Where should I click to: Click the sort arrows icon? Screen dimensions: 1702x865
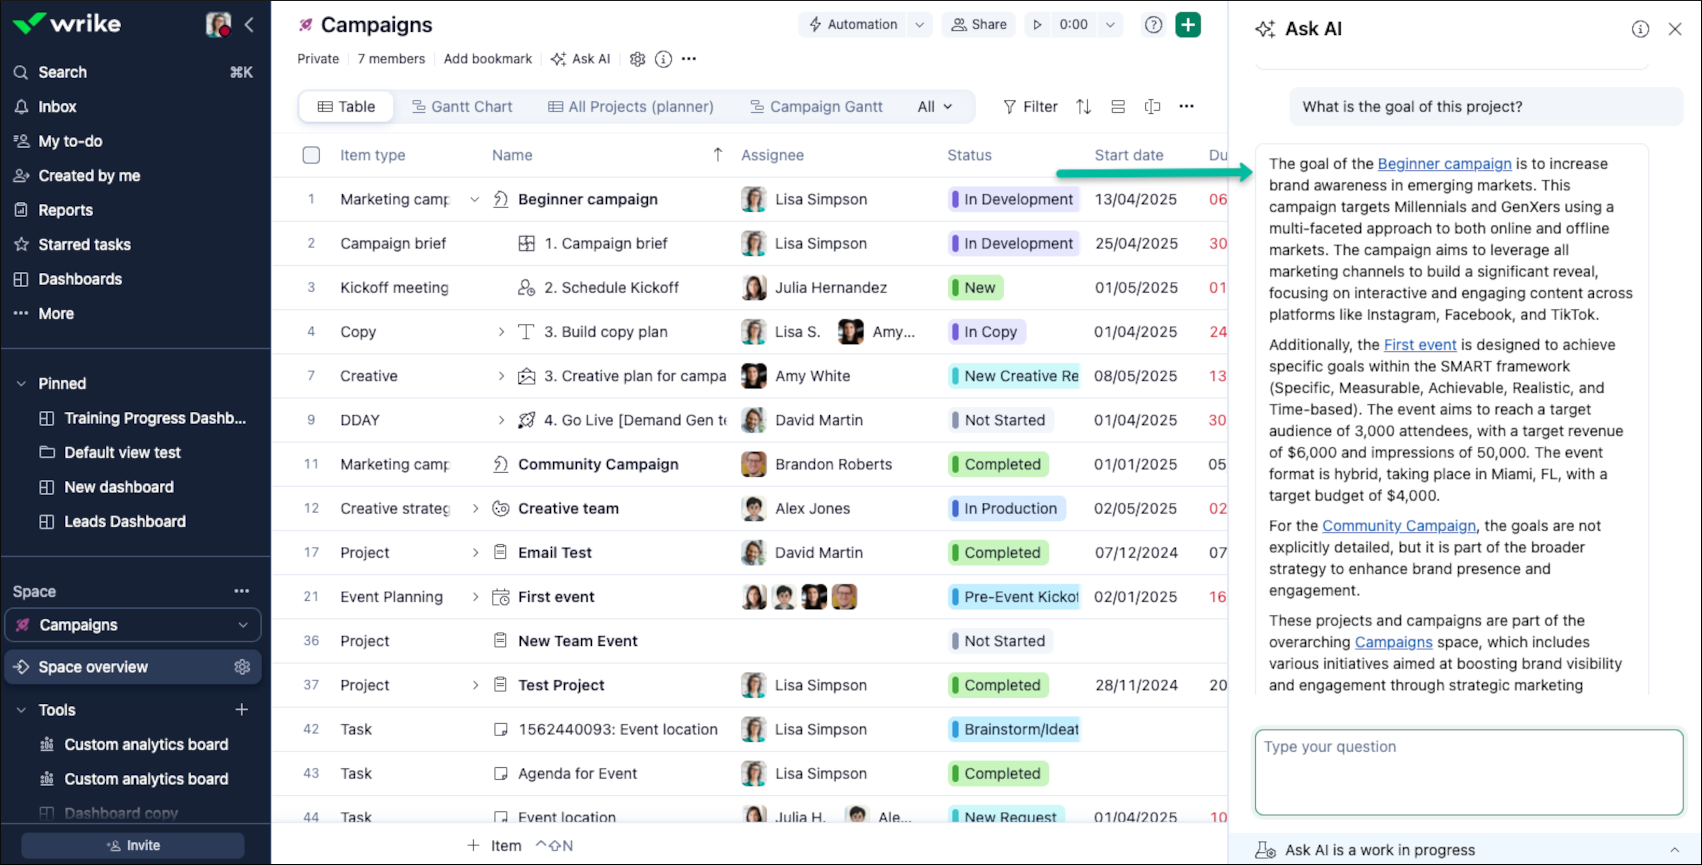tap(1083, 107)
